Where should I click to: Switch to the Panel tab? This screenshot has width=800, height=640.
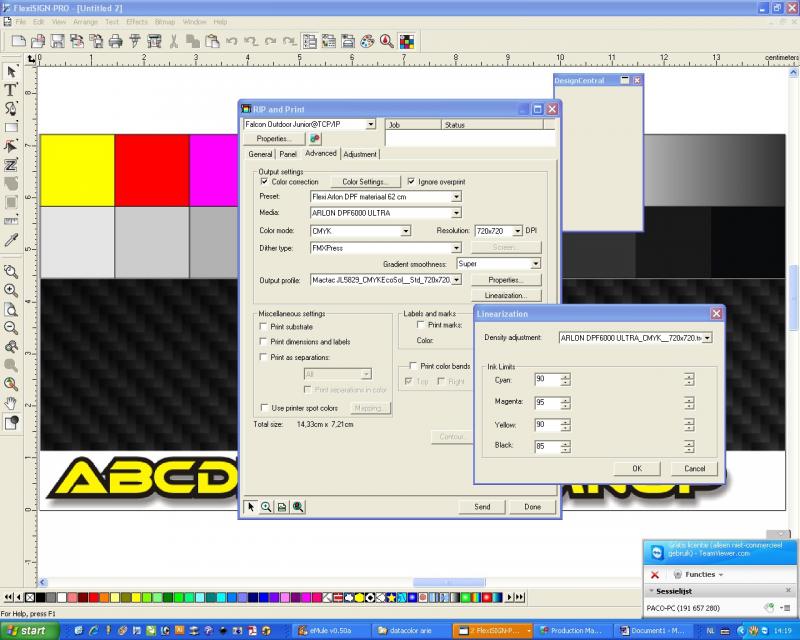[x=288, y=154]
